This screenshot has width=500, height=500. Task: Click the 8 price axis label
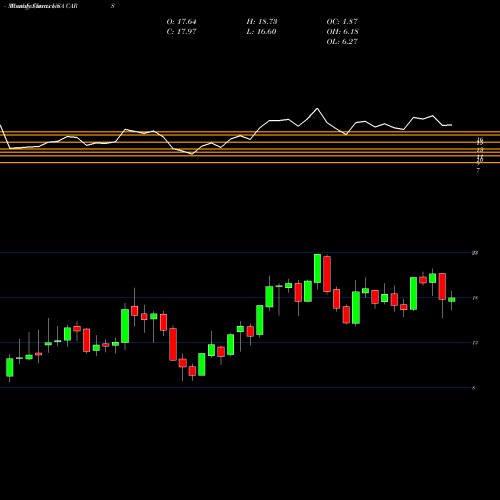pos(474,388)
